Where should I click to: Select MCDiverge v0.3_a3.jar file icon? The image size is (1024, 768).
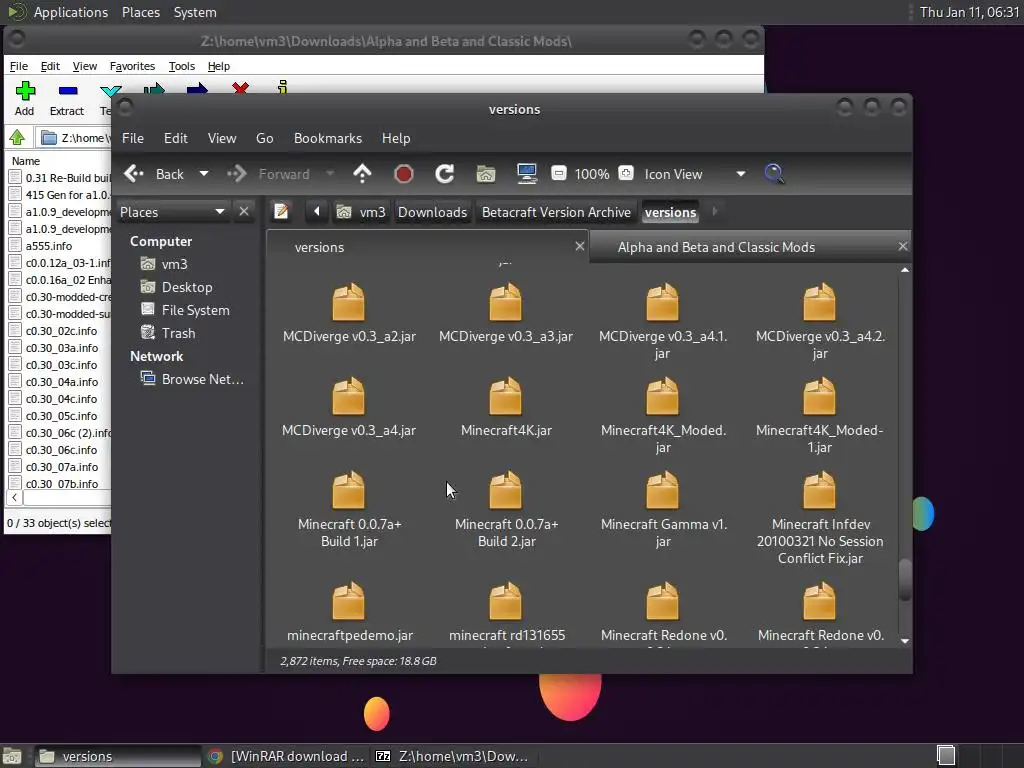(505, 302)
